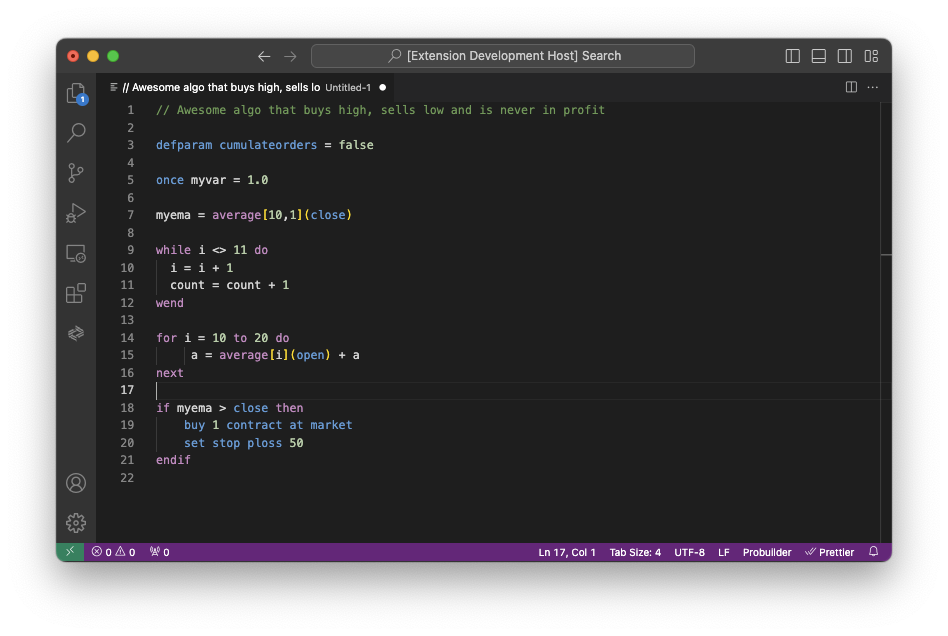Open the Remote Explorer view
This screenshot has height=636, width=948.
pos(76,253)
